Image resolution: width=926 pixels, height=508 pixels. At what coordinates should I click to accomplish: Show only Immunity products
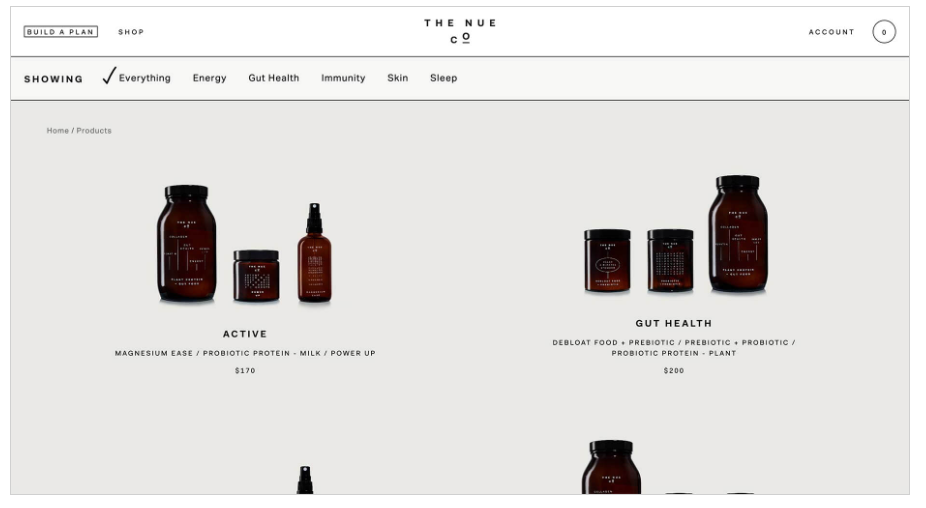343,78
